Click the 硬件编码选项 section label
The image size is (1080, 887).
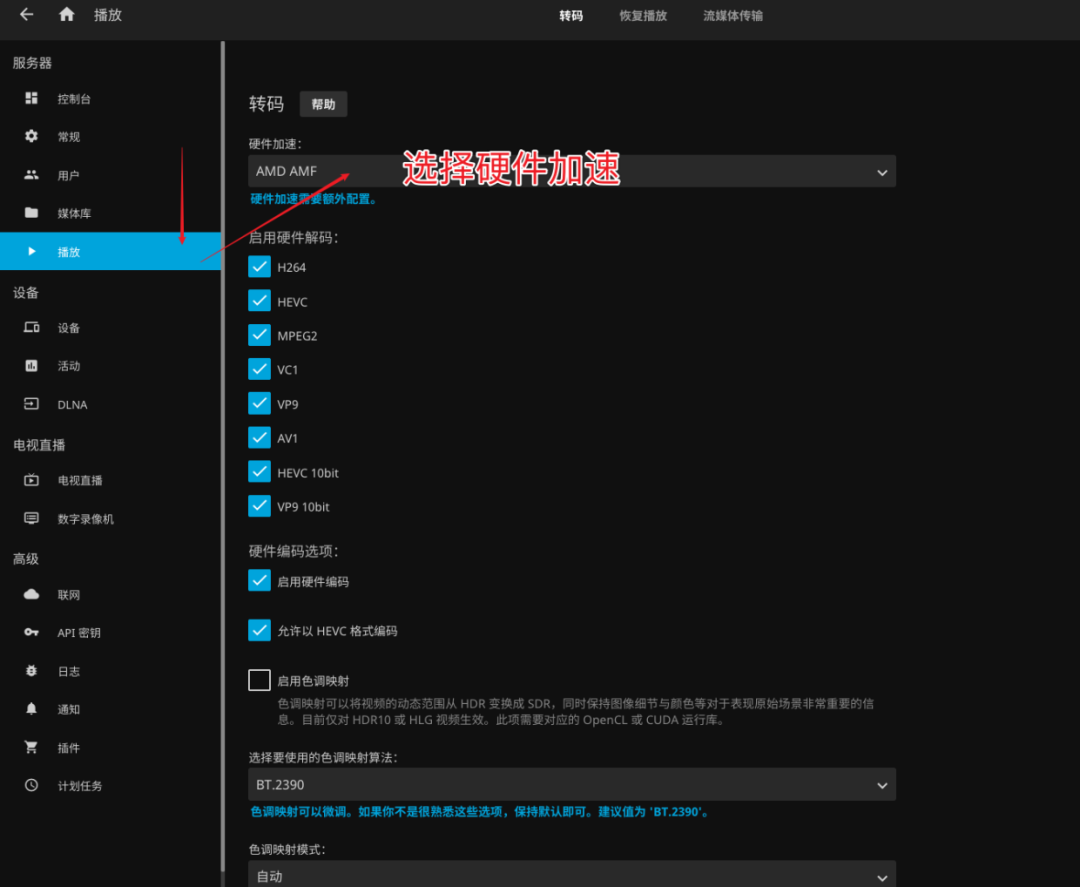pos(293,551)
